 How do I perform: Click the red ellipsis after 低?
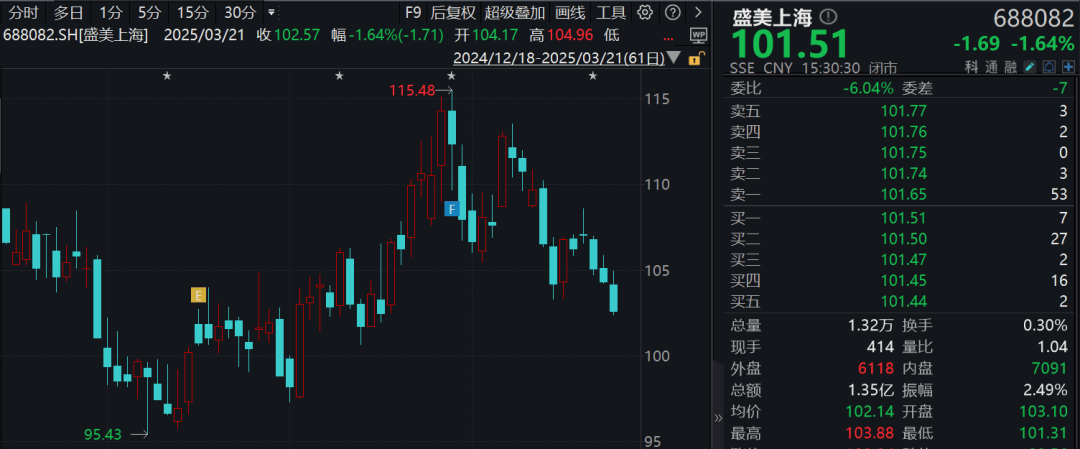click(x=666, y=38)
